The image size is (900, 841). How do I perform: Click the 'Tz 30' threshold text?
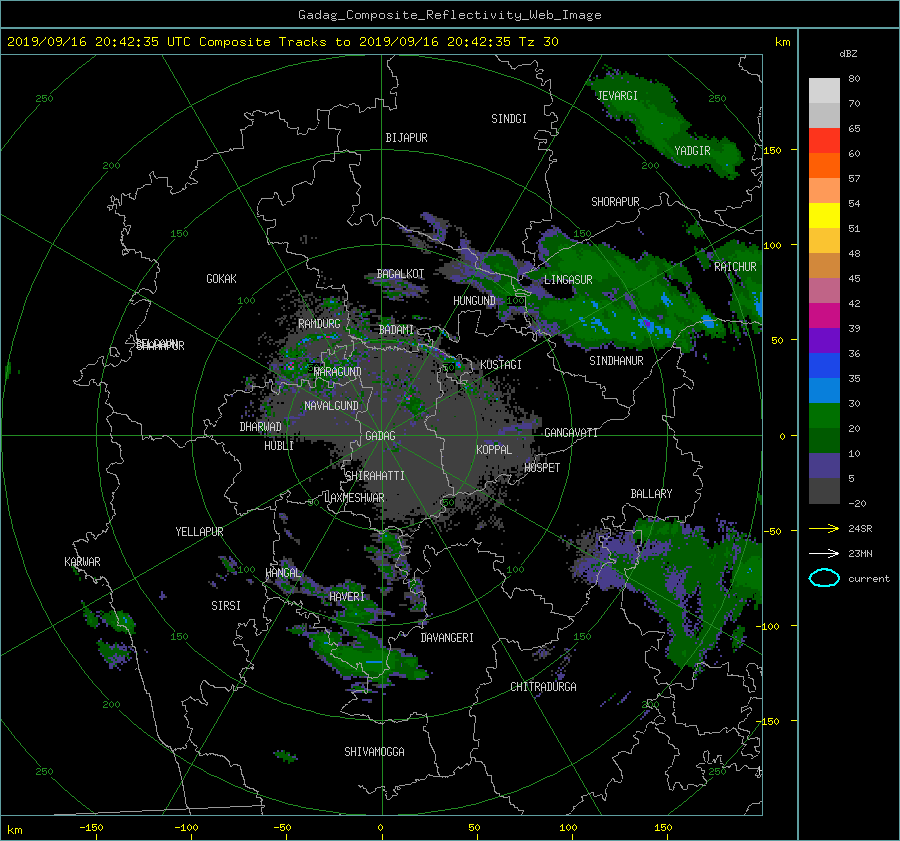click(x=538, y=42)
